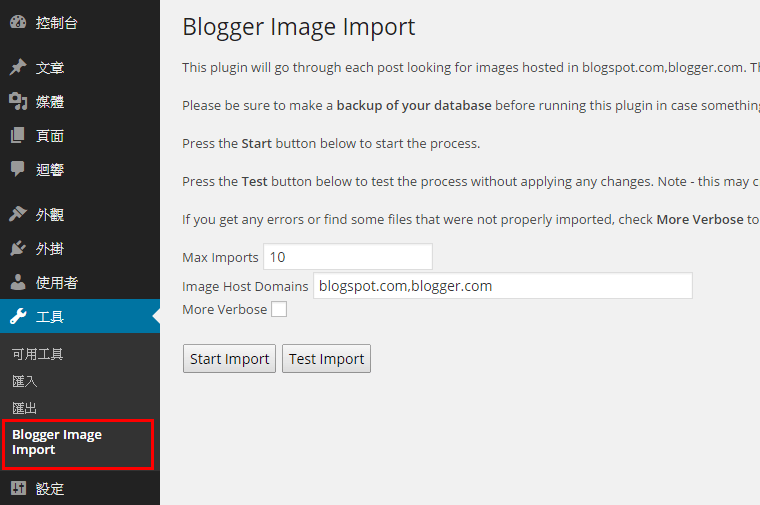
Task: Click the Image Host Domains label
Action: coord(245,286)
